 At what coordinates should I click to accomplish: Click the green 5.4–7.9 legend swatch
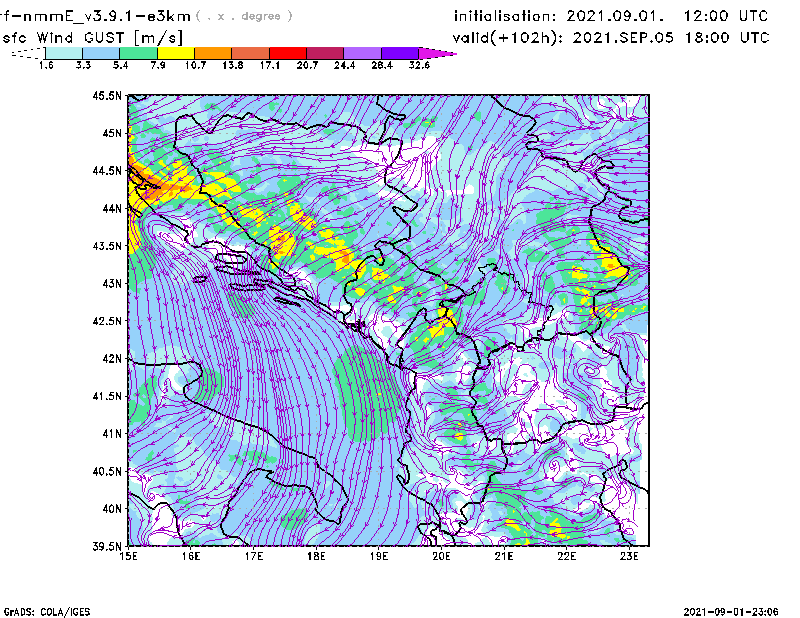coord(138,53)
